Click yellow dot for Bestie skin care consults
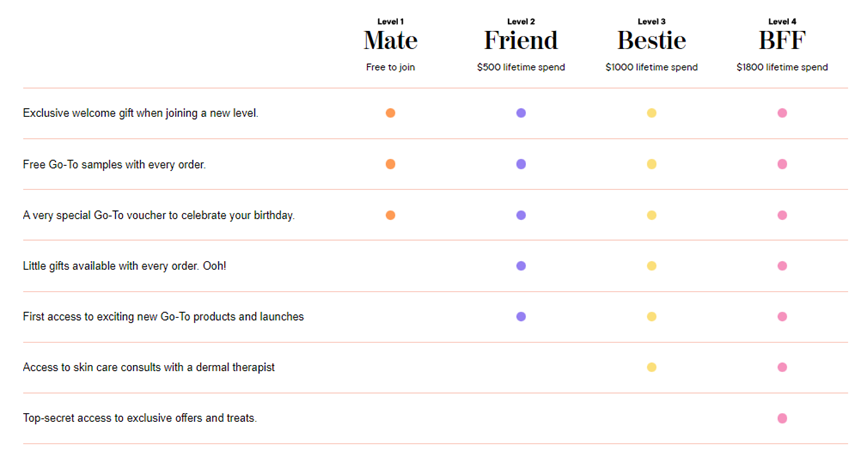Image resolution: width=867 pixels, height=457 pixels. click(x=651, y=367)
